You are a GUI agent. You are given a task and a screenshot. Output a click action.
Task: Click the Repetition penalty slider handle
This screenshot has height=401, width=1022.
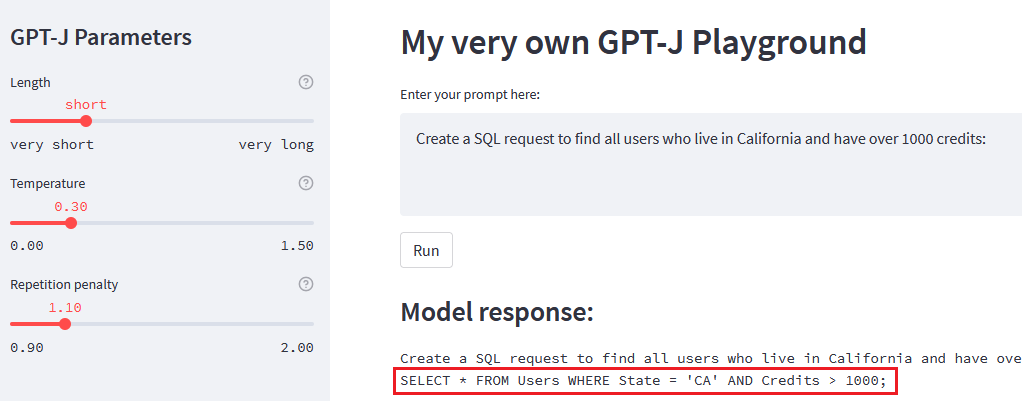coord(65,324)
